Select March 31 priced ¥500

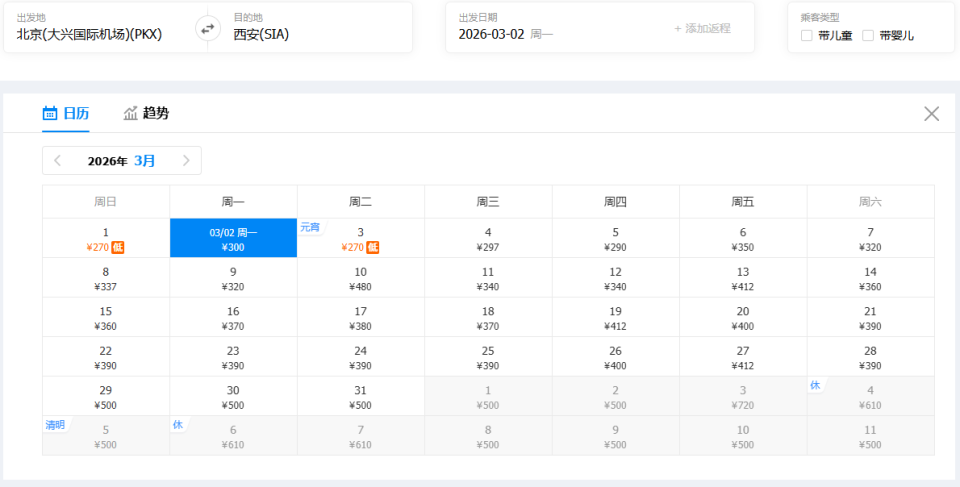click(361, 397)
